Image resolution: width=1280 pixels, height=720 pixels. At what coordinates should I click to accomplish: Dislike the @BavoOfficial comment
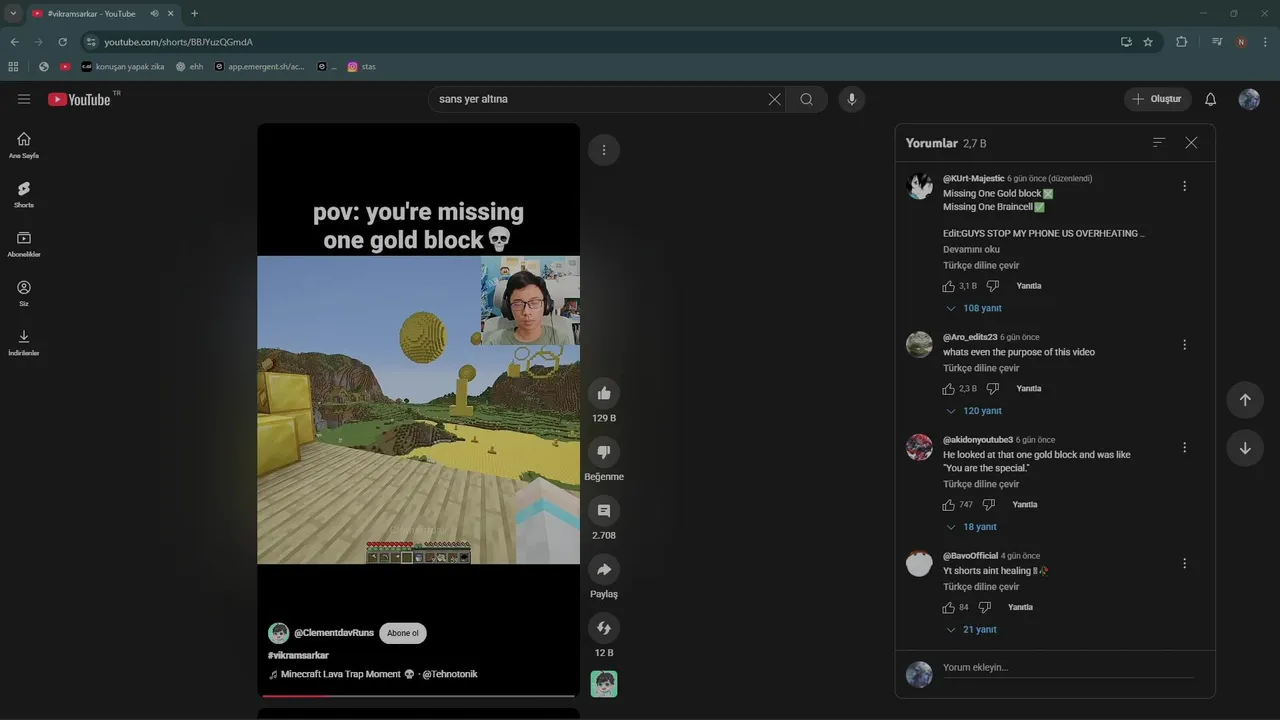985,608
